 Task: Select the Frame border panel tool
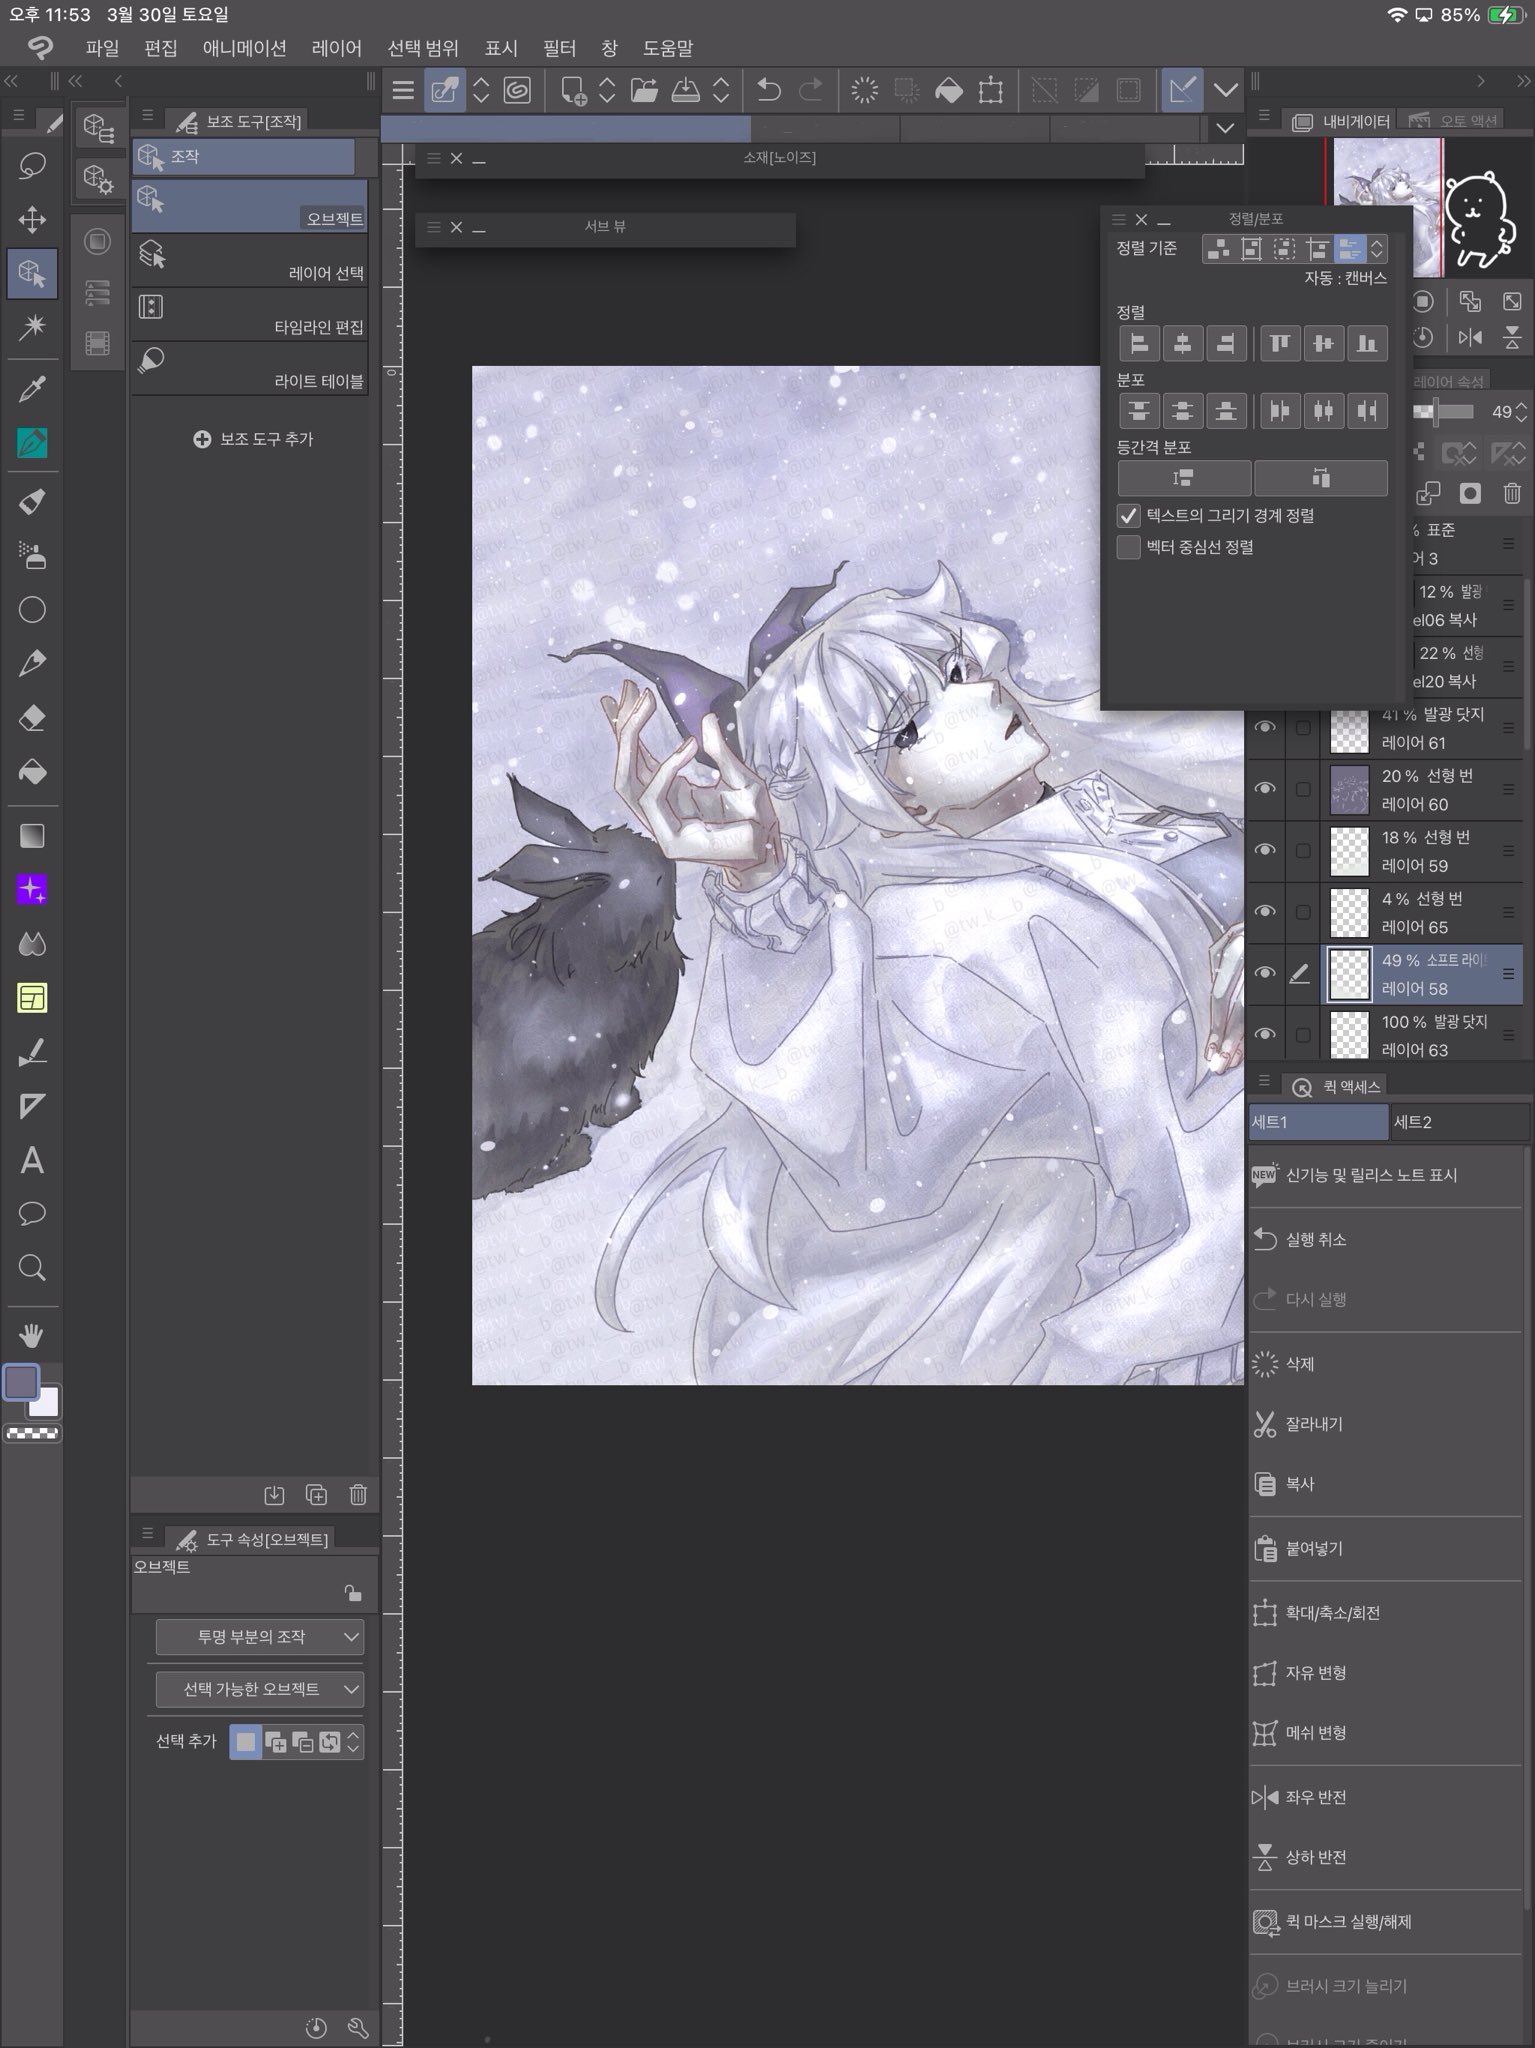32,997
